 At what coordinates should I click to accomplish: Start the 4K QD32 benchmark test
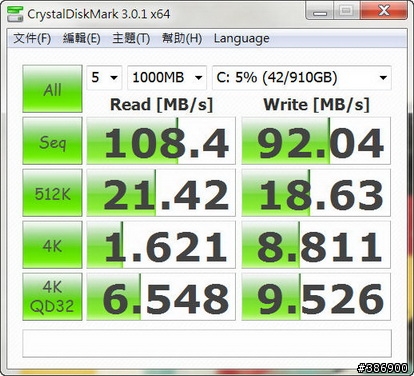[x=52, y=297]
